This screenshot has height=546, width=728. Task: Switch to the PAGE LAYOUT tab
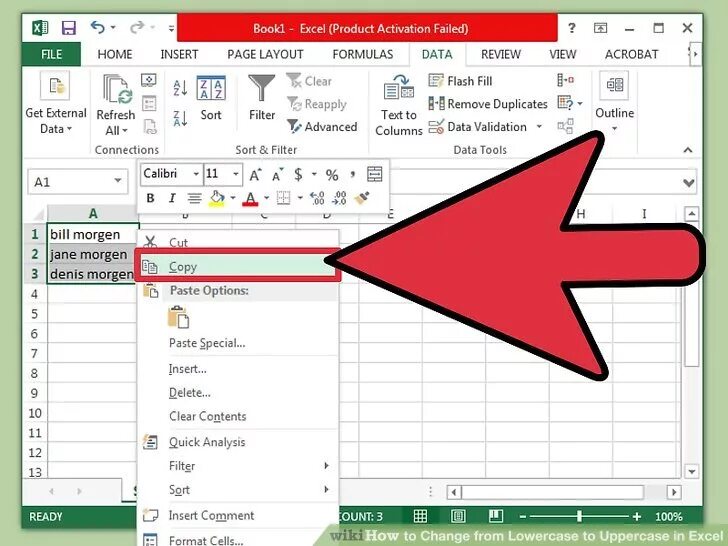pos(265,54)
